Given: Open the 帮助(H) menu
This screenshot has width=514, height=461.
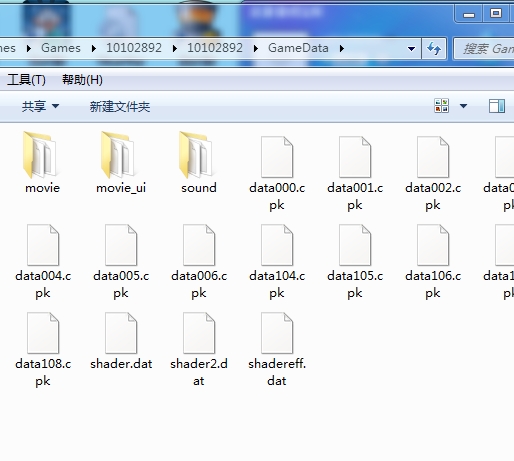Looking at the screenshot, I should click(82, 80).
